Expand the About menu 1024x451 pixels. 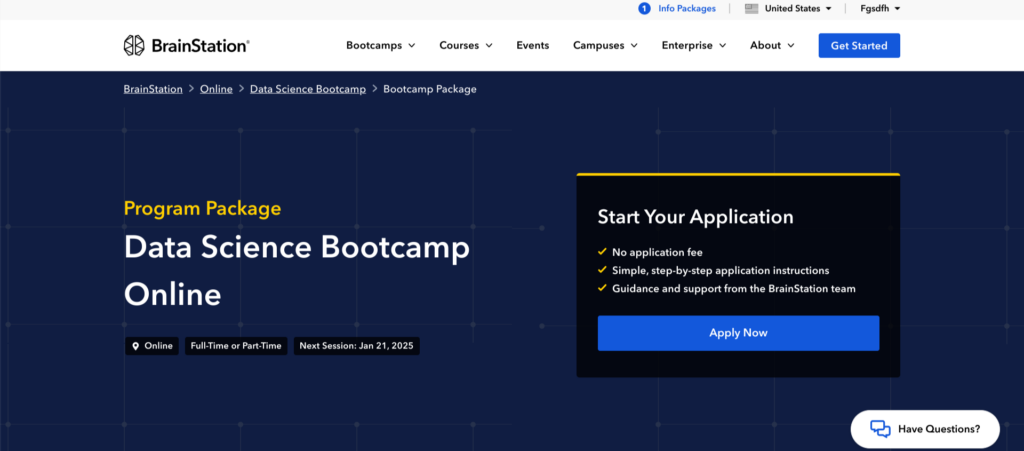coord(772,45)
